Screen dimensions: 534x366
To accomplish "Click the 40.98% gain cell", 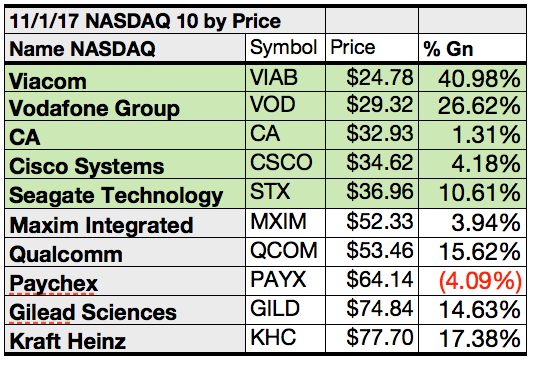I will (x=473, y=78).
